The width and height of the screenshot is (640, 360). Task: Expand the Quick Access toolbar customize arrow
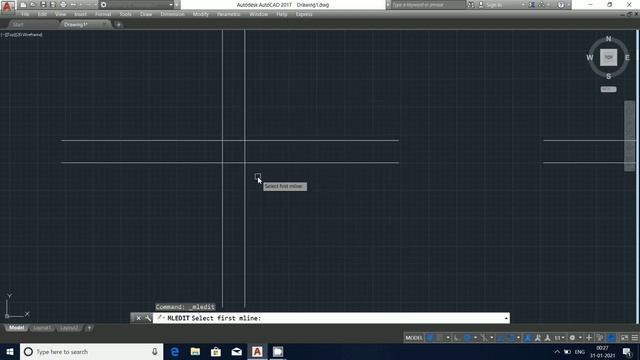coord(177,4)
